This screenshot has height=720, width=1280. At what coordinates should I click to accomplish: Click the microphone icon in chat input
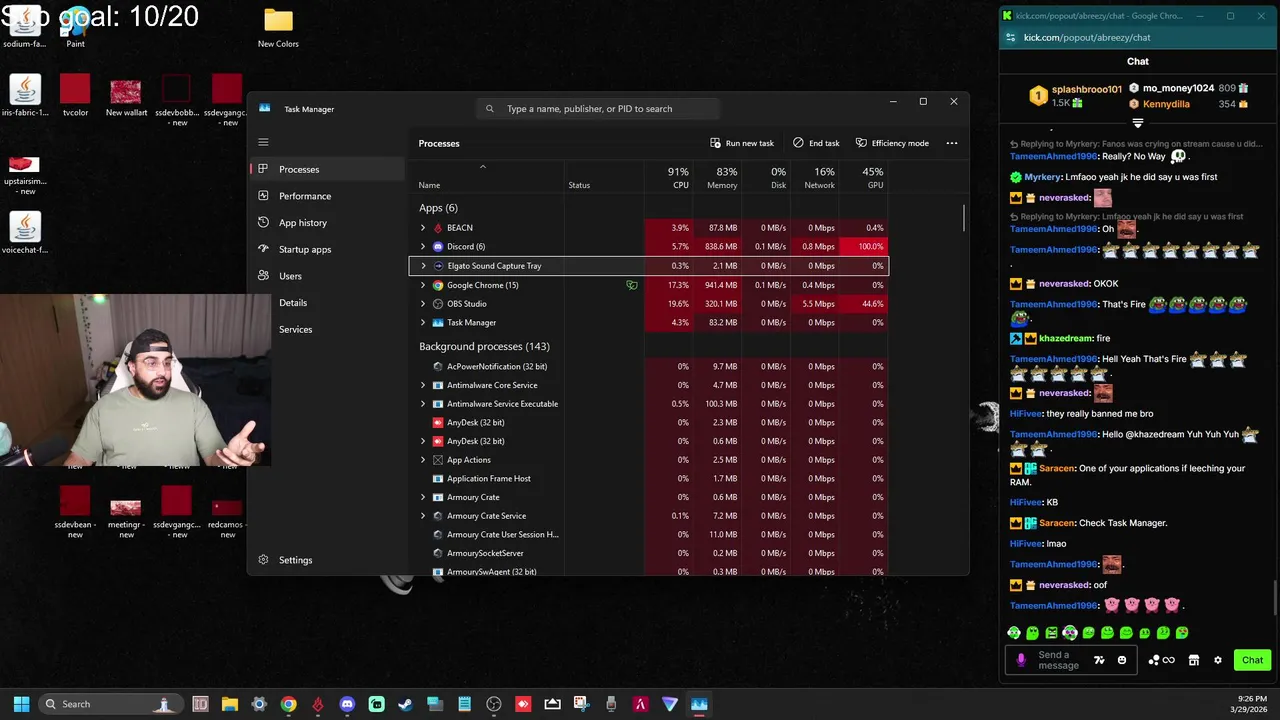tap(1021, 660)
